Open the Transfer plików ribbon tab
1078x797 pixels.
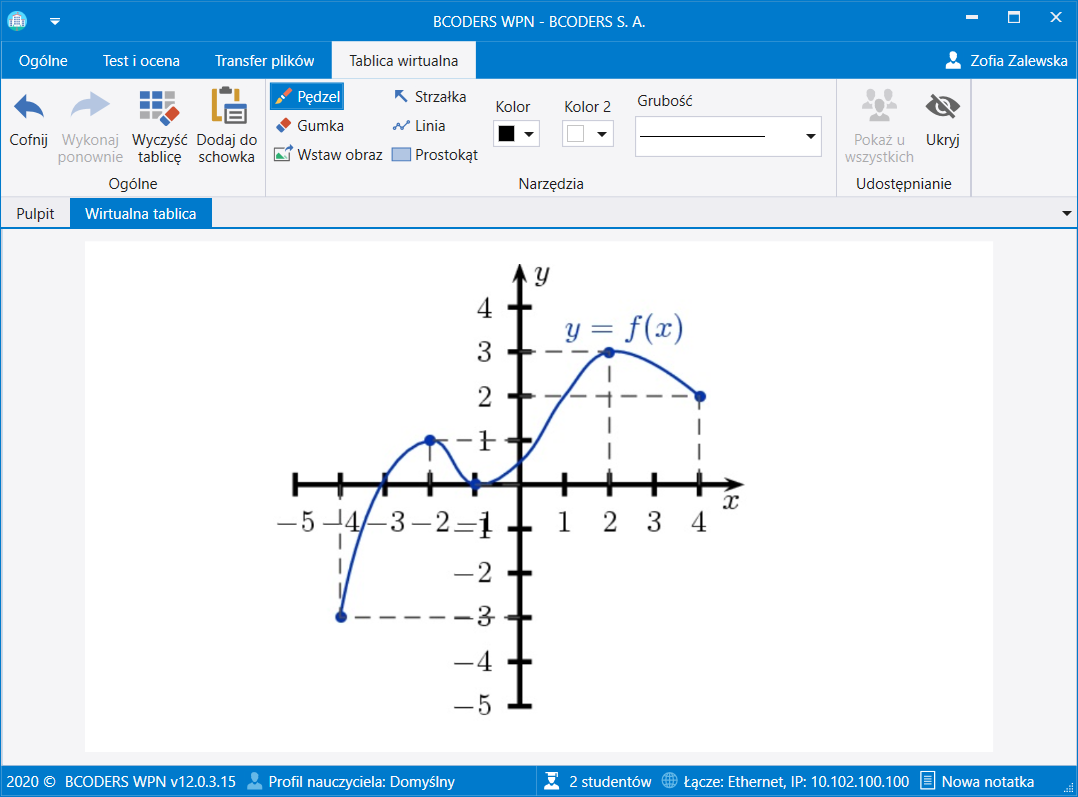coord(265,61)
